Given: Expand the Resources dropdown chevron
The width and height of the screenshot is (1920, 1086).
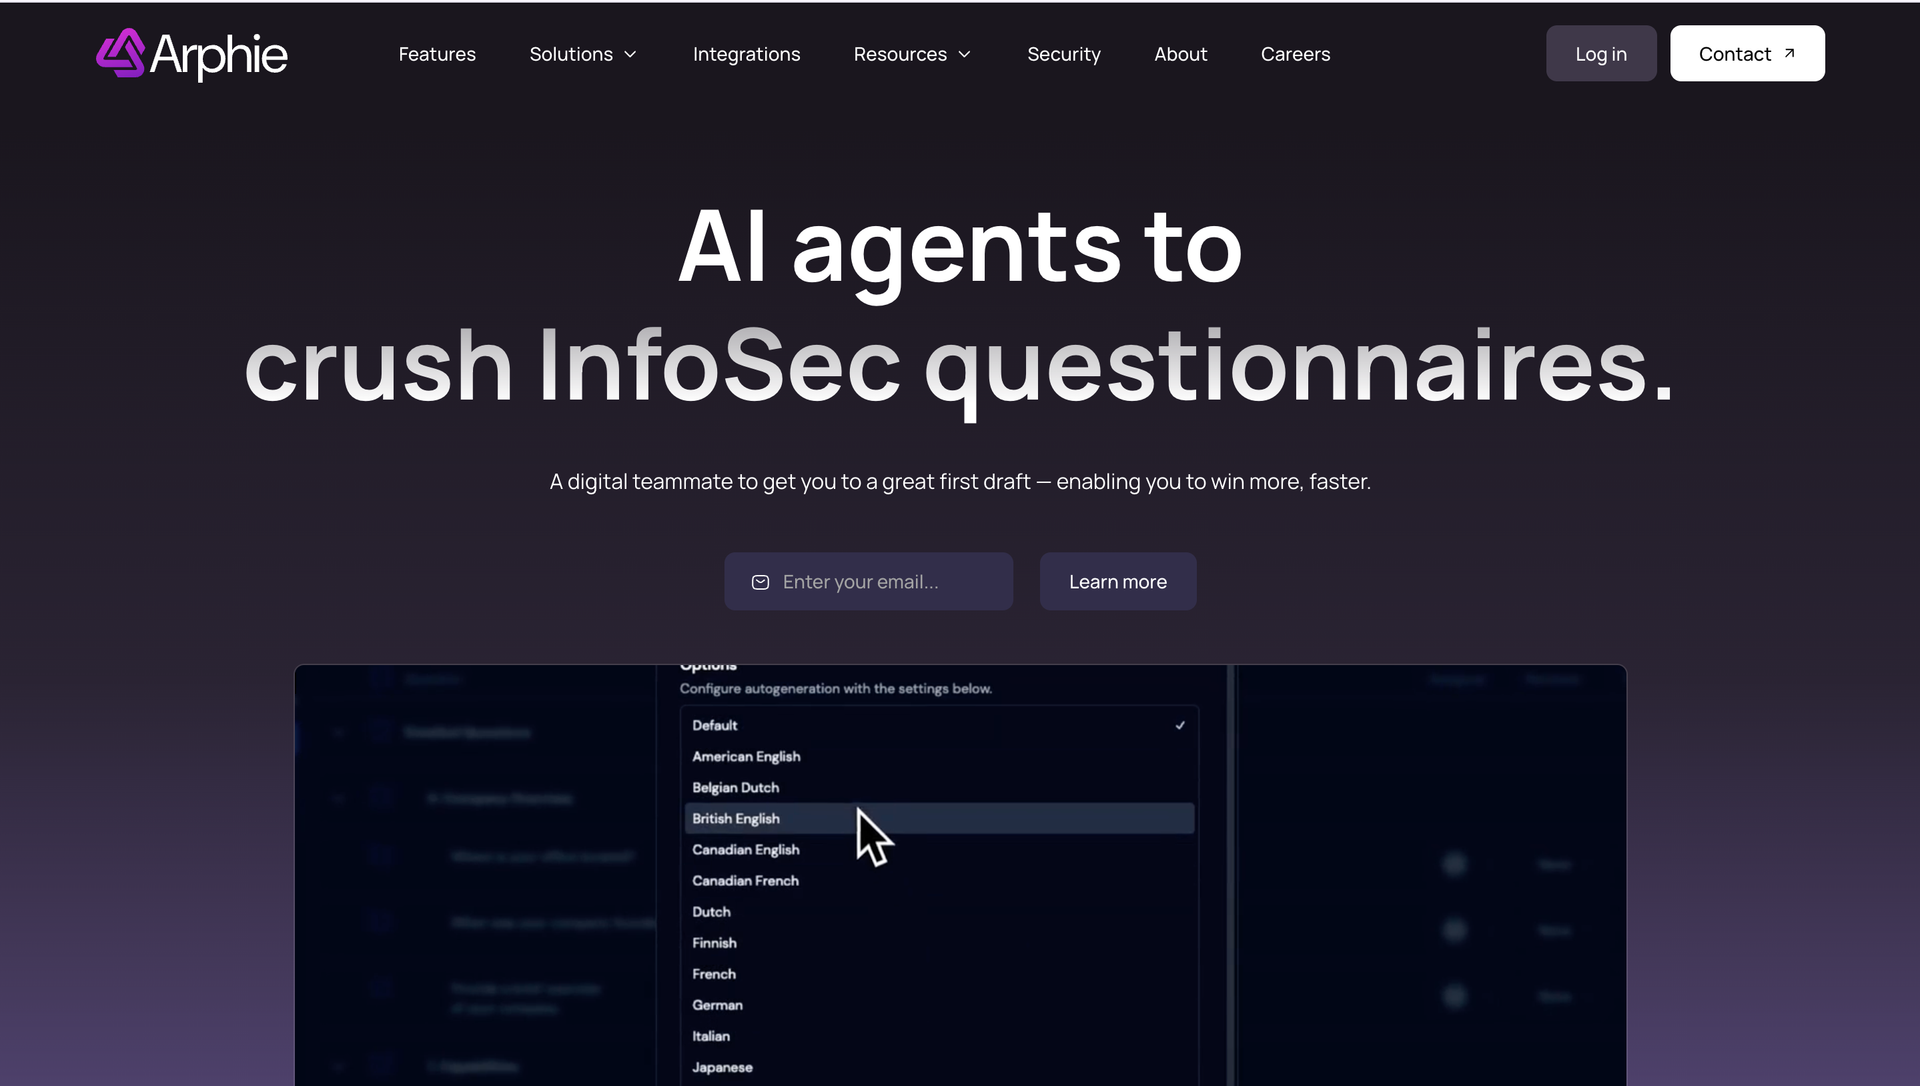Looking at the screenshot, I should click(x=964, y=54).
